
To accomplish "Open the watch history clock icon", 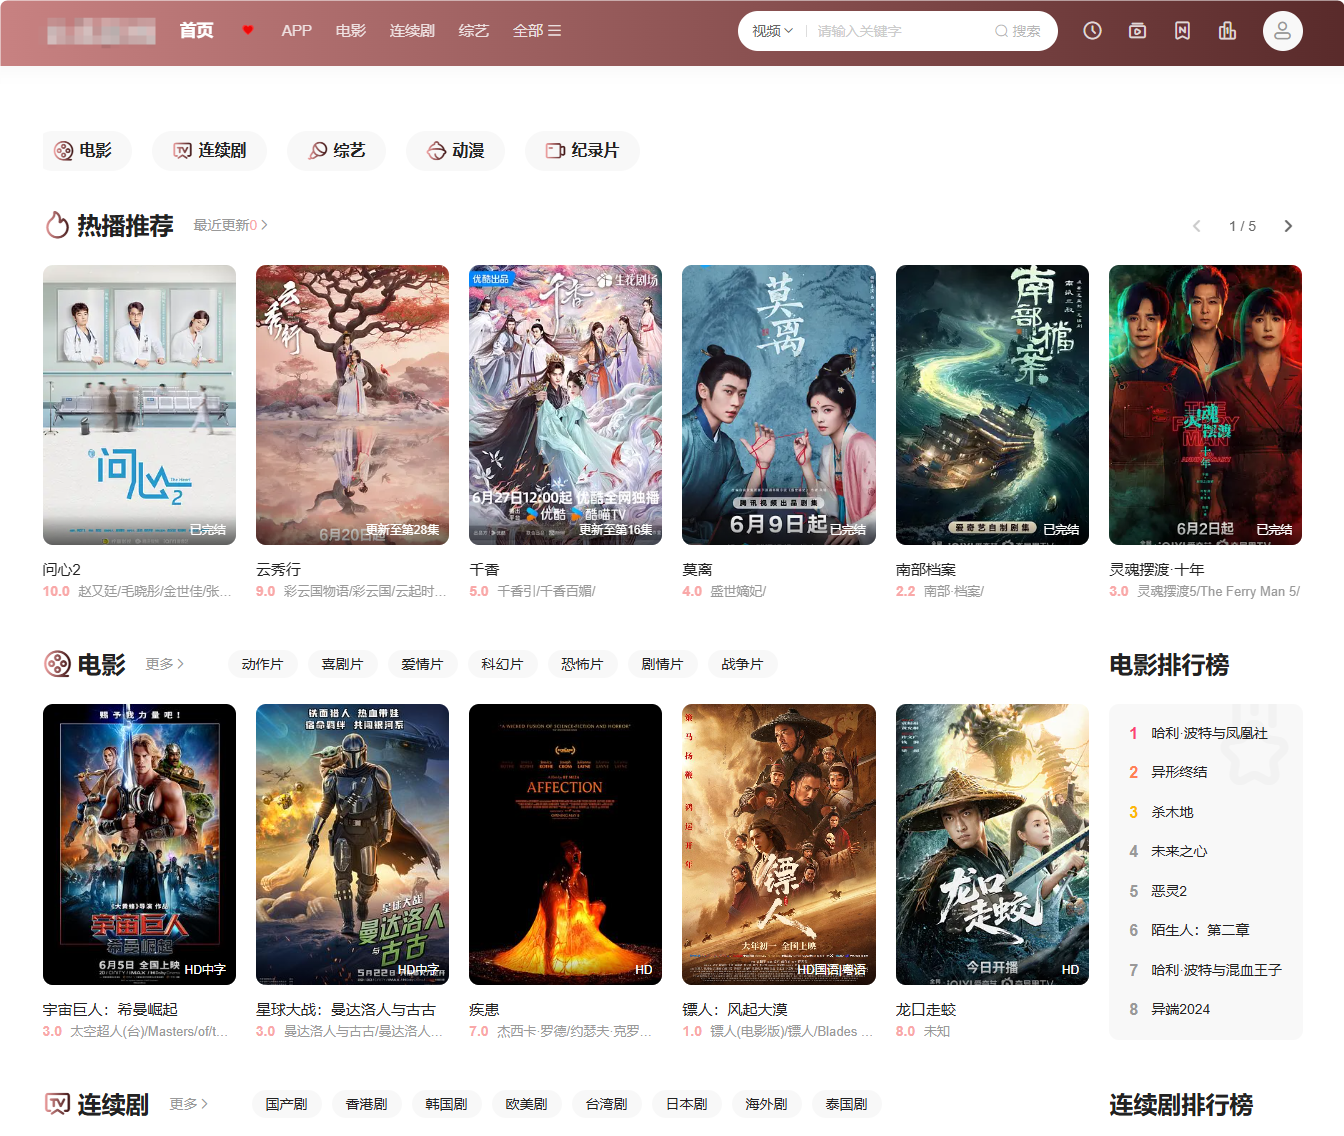I will [x=1092, y=31].
